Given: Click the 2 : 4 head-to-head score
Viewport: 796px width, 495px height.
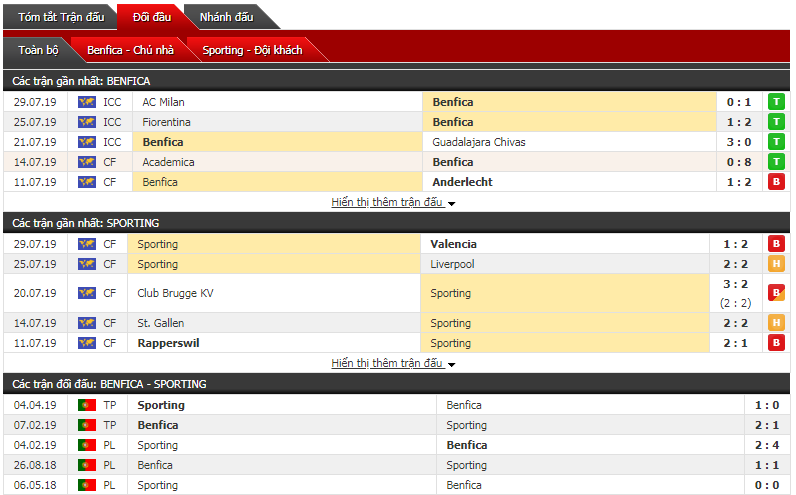Looking at the screenshot, I should (x=767, y=445).
